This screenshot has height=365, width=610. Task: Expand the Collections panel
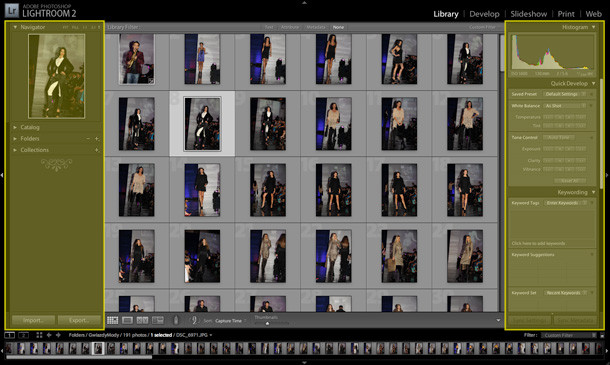click(x=15, y=150)
